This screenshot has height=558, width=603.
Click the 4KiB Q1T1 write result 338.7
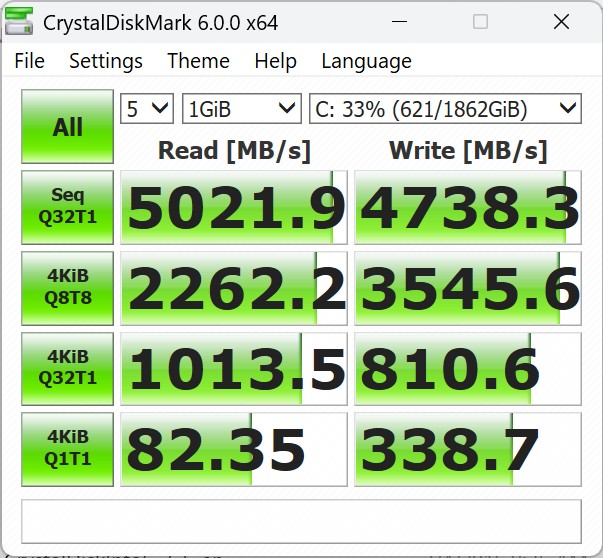[x=468, y=449]
